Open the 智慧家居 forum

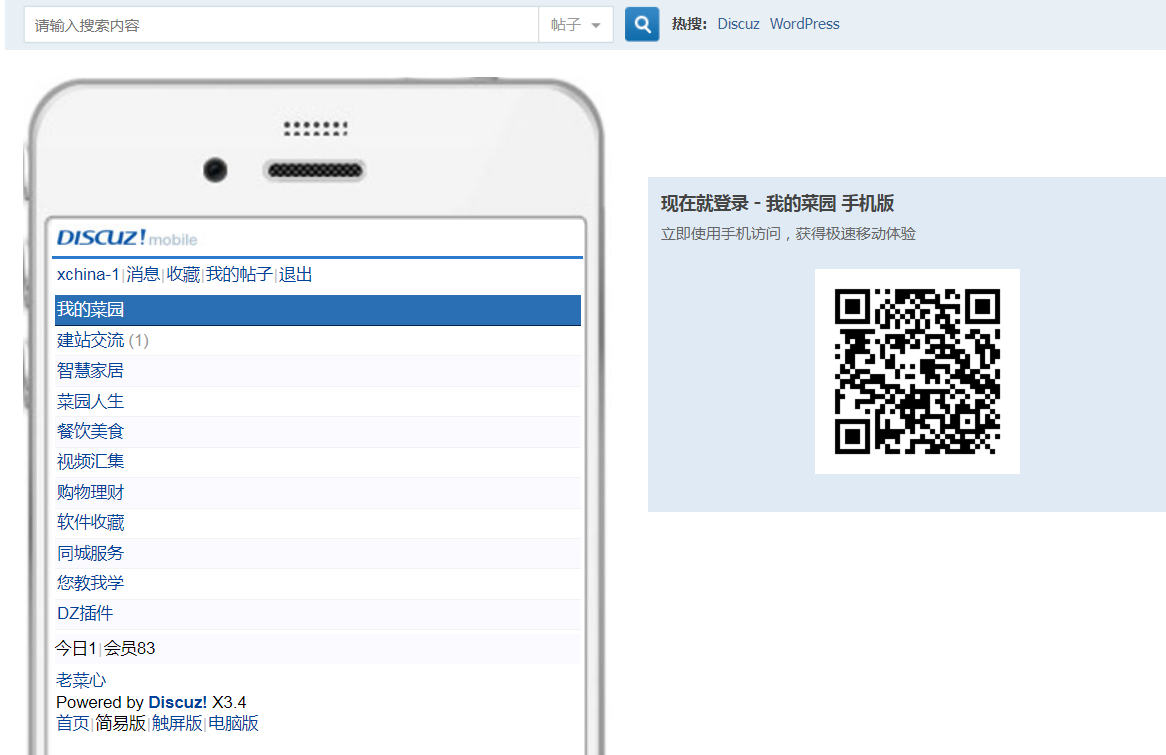(x=90, y=370)
